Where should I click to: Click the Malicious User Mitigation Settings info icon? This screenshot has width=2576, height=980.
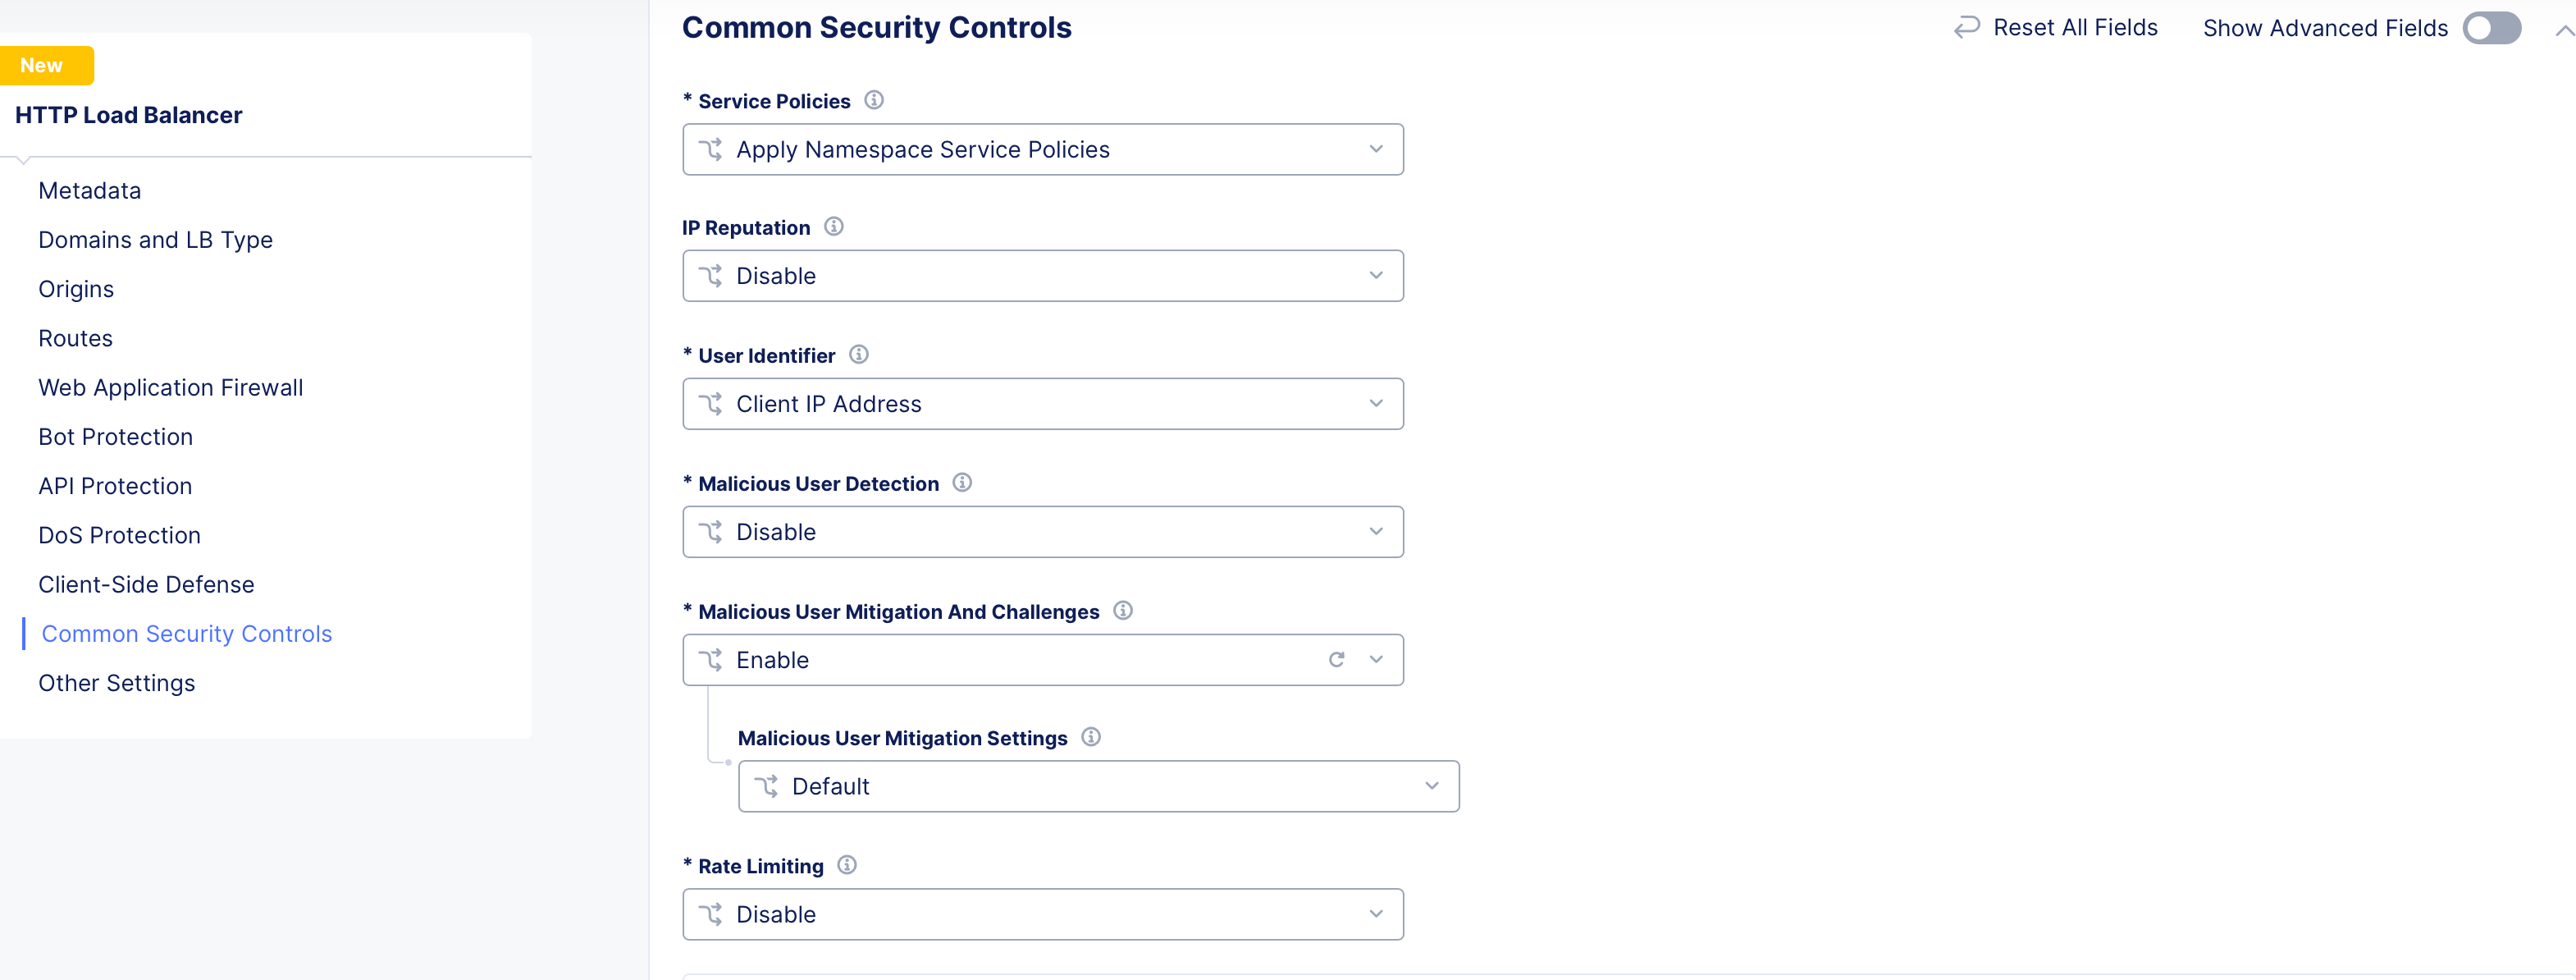[x=1092, y=737]
